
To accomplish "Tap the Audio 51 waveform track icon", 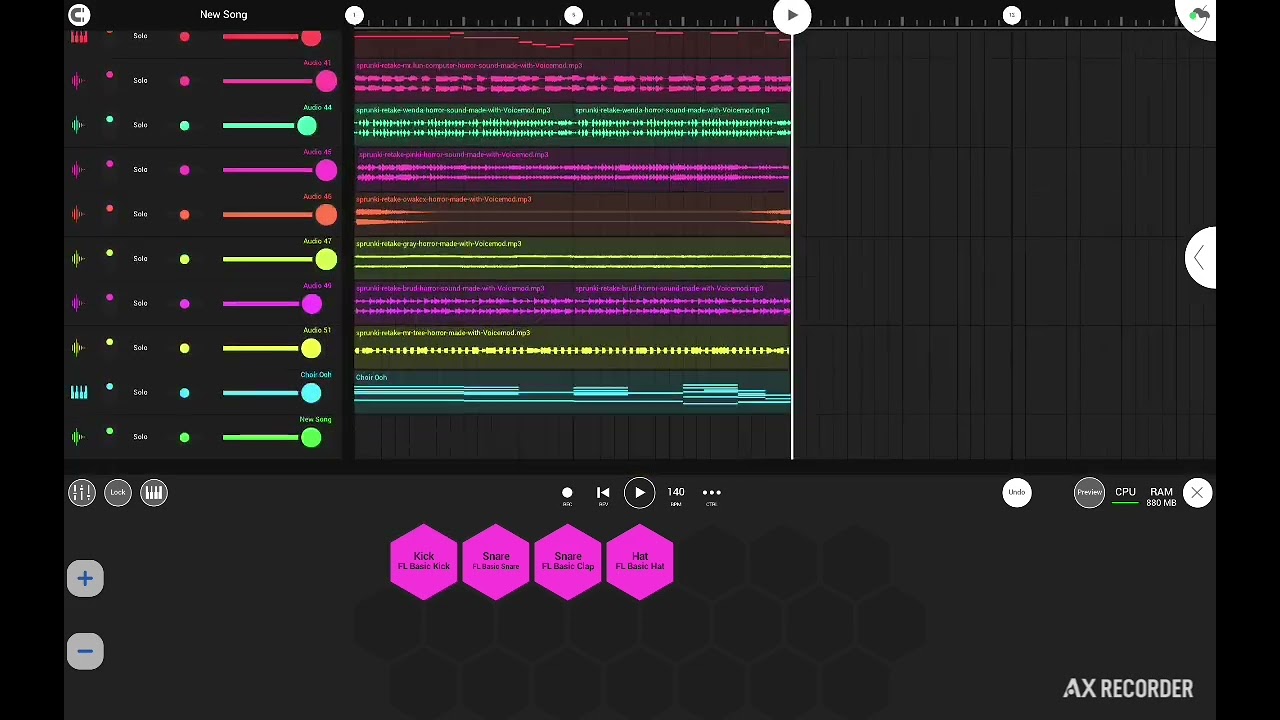I will [79, 348].
